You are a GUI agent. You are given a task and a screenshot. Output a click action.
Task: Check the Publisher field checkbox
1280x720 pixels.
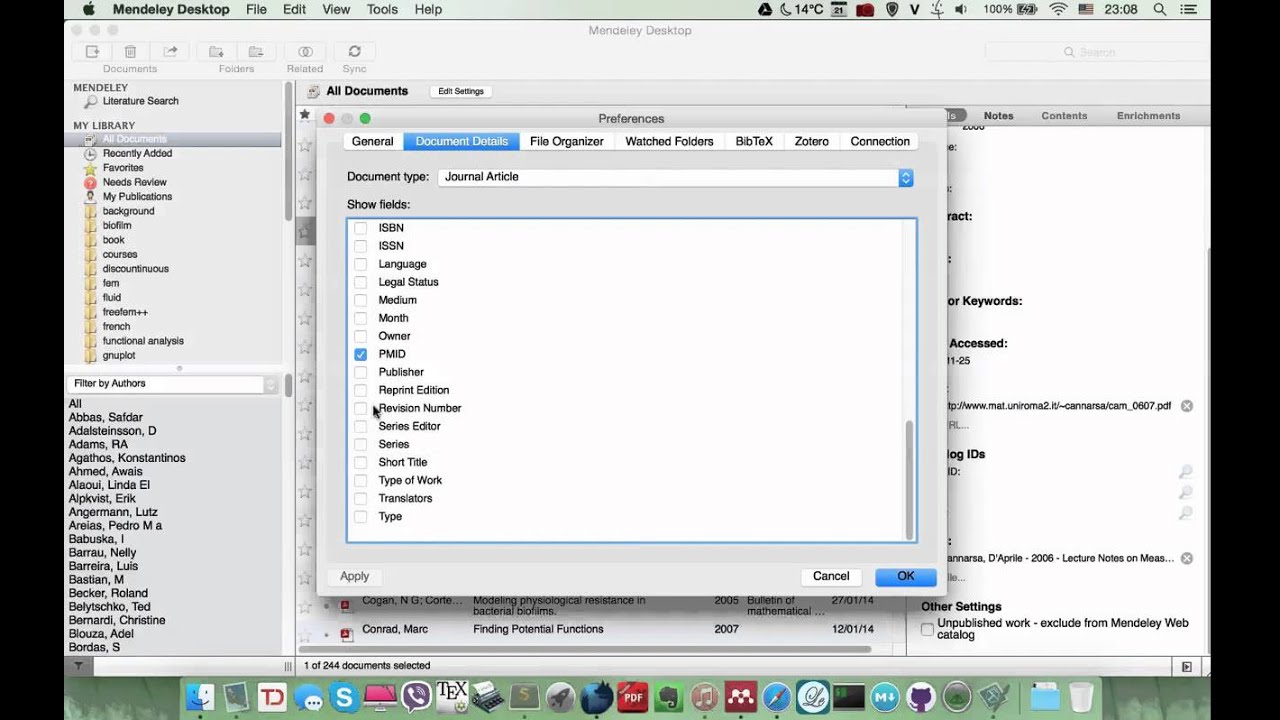pos(360,372)
